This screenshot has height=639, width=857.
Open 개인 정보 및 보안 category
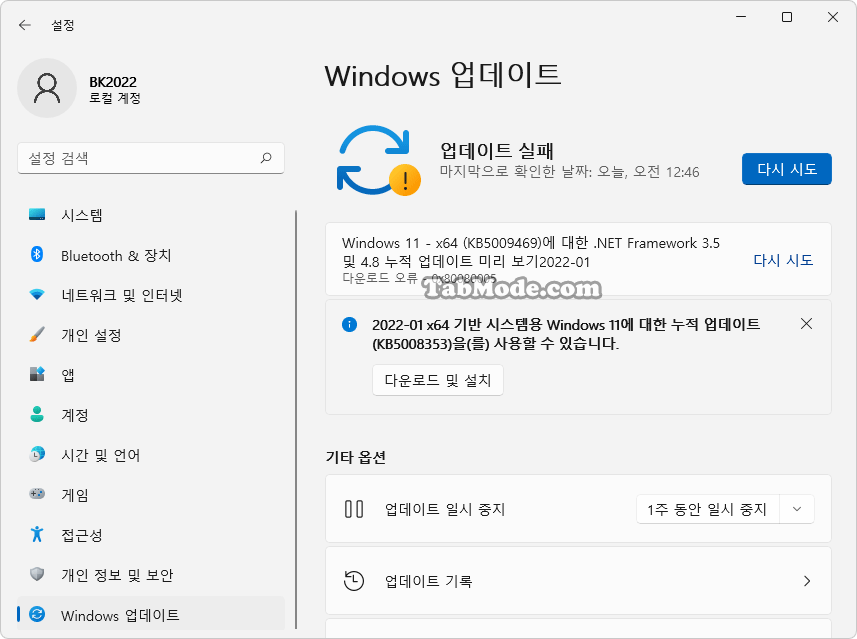(x=151, y=574)
